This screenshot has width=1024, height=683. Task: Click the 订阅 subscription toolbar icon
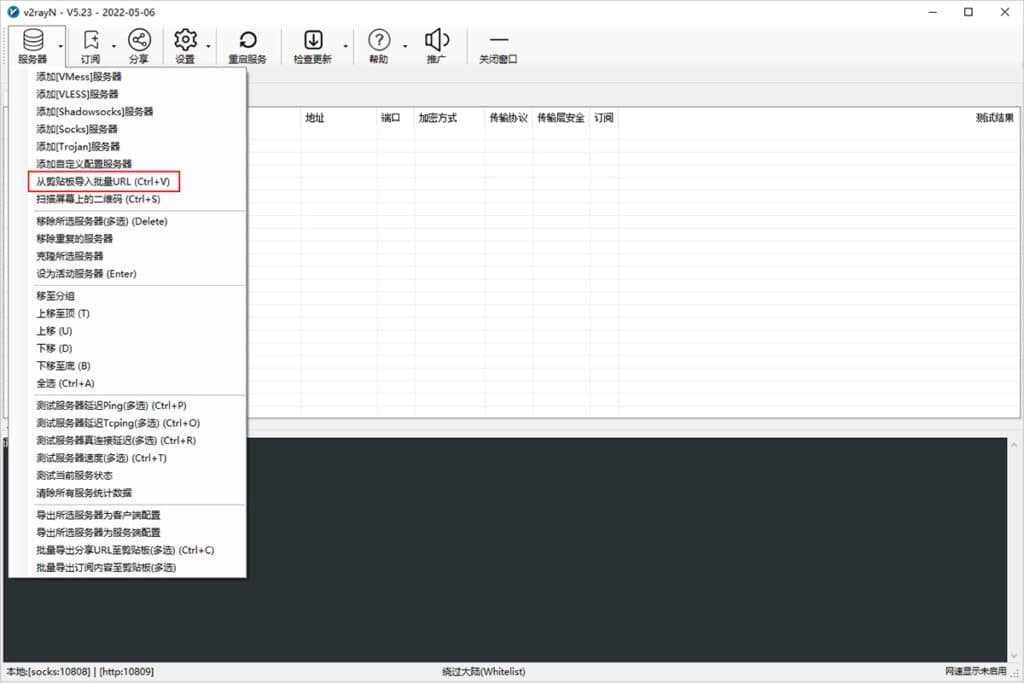pos(89,41)
